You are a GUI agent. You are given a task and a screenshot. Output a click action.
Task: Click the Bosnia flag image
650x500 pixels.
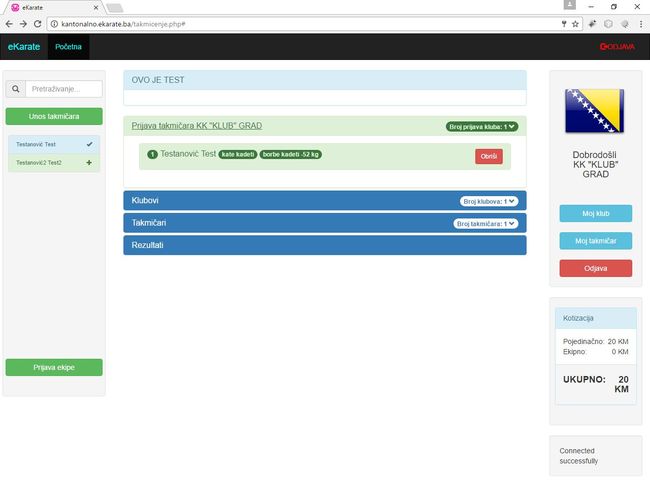coord(595,110)
